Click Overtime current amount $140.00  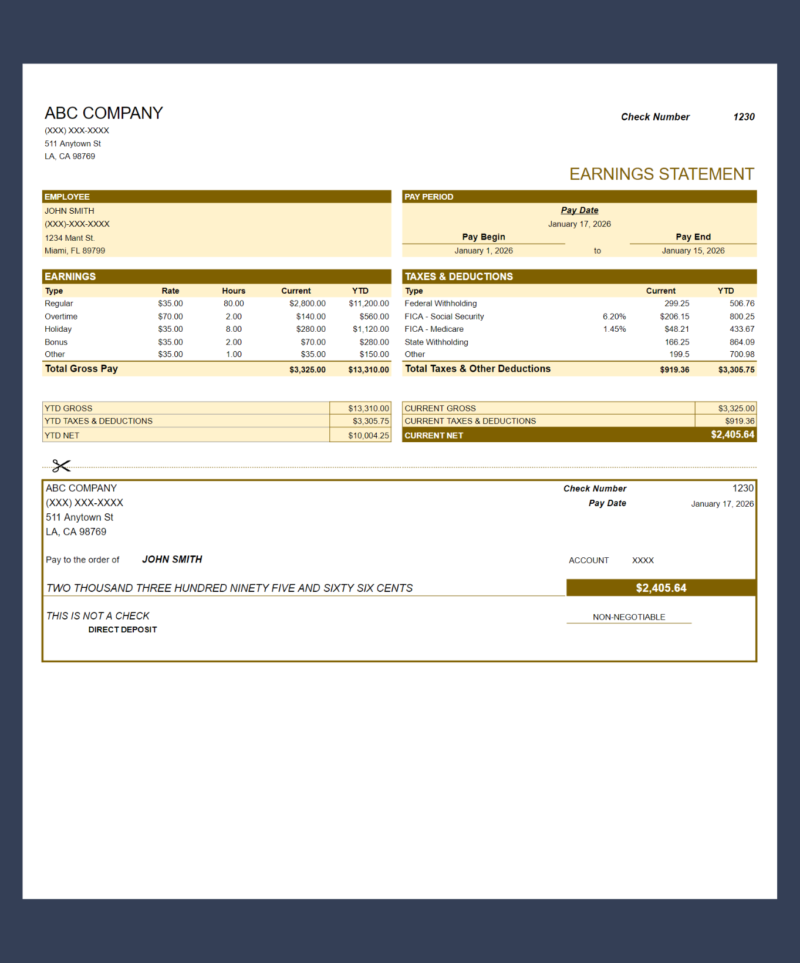pos(311,316)
